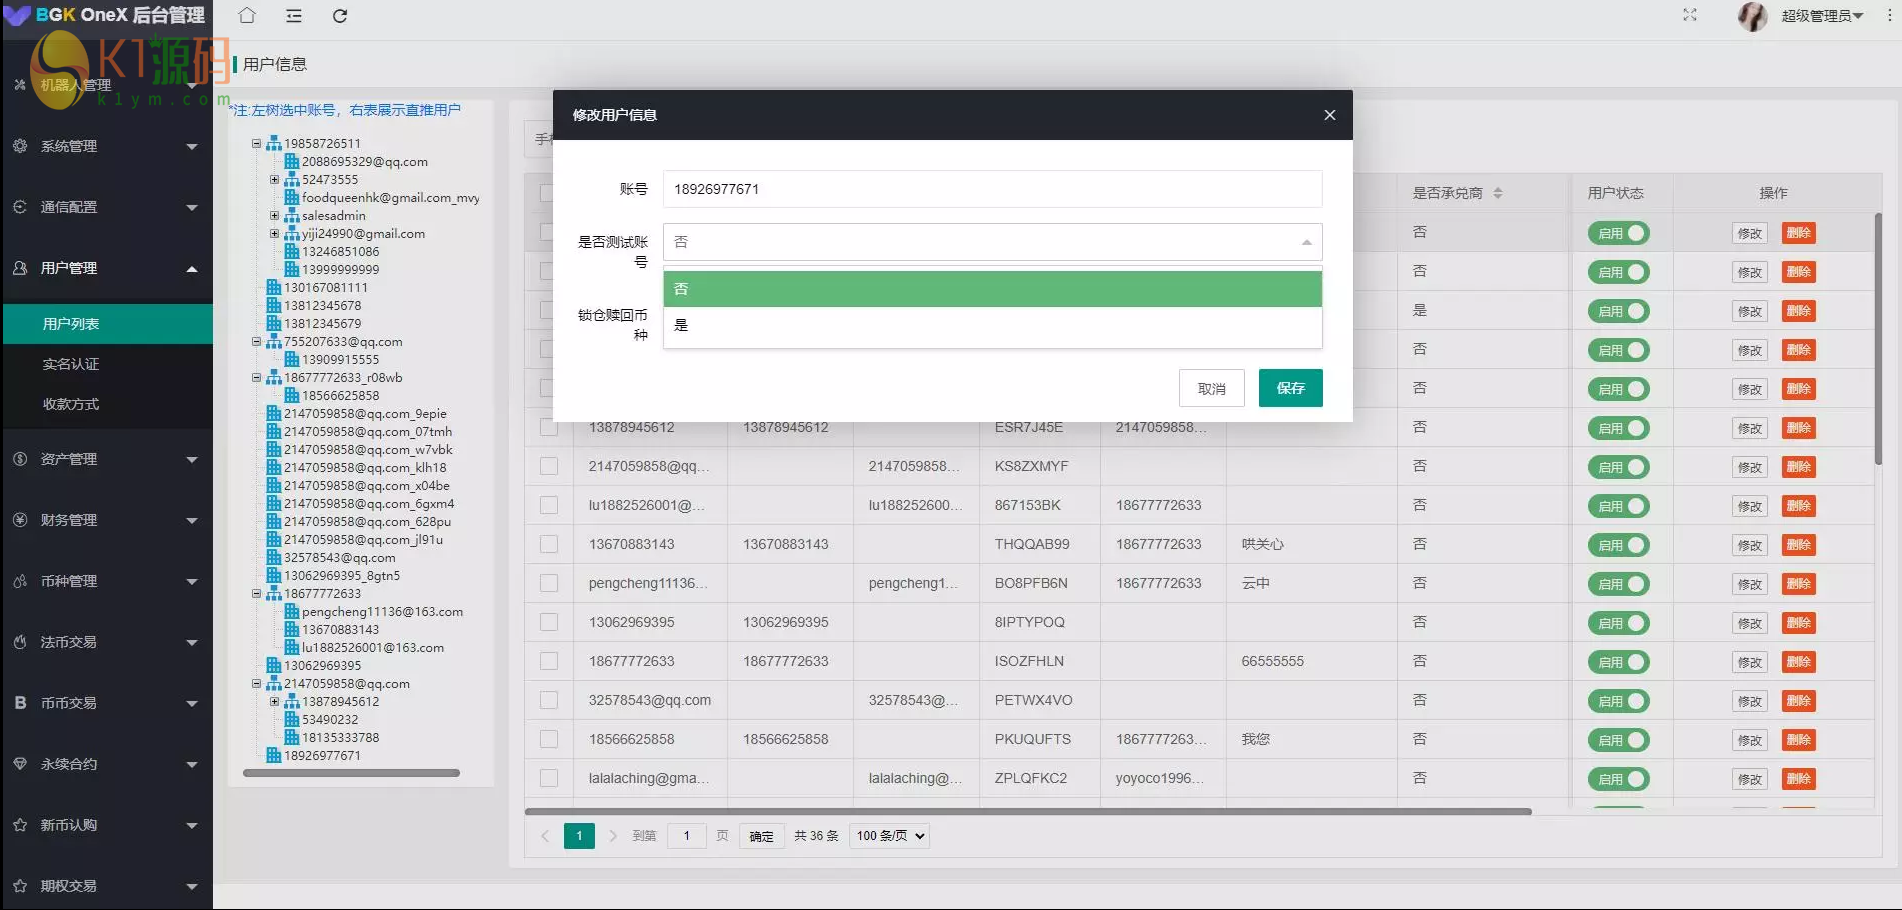Collapse the 18677772633_r08wb tree node
The height and width of the screenshot is (910, 1902).
point(257,378)
